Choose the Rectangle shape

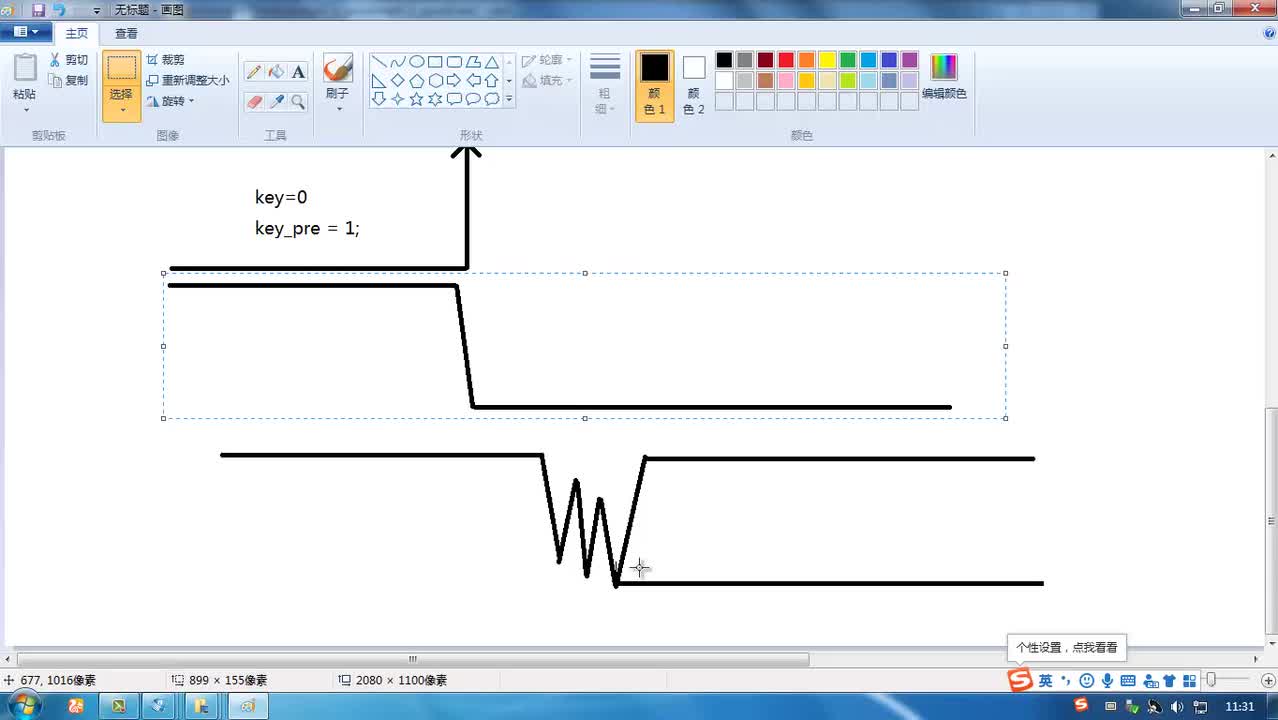click(435, 62)
